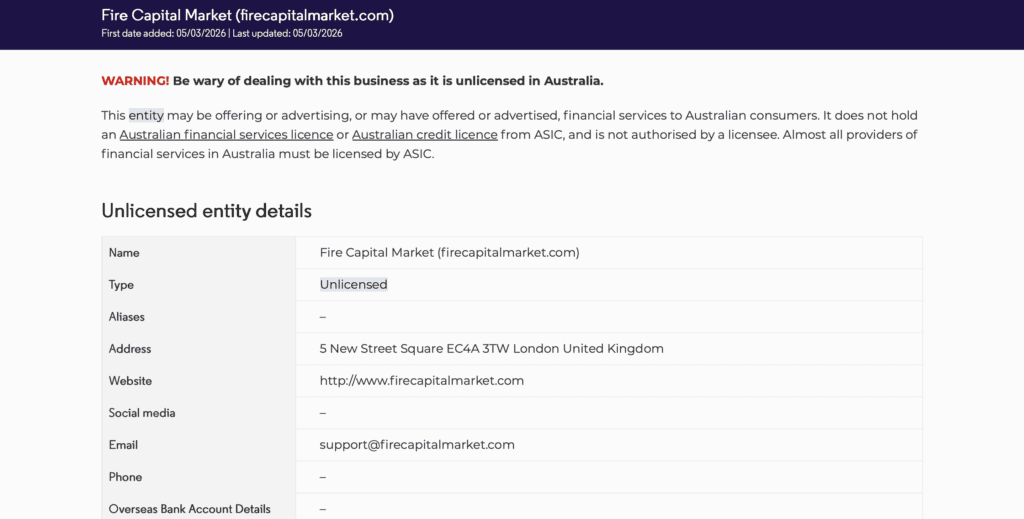The width and height of the screenshot is (1024, 519).
Task: Click the support@firecapitalmarket.com email address
Action: pos(417,445)
